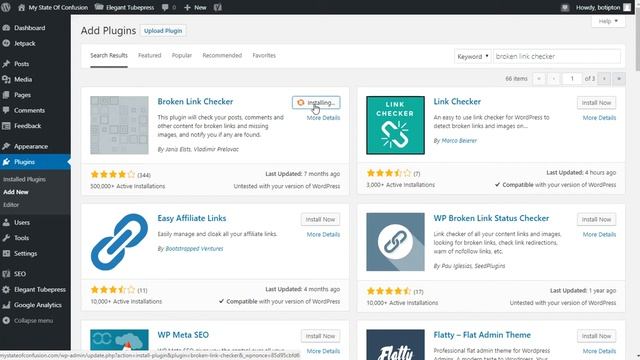Open Bootstrapped Ventures author link
640x360 pixels.
coord(194,248)
